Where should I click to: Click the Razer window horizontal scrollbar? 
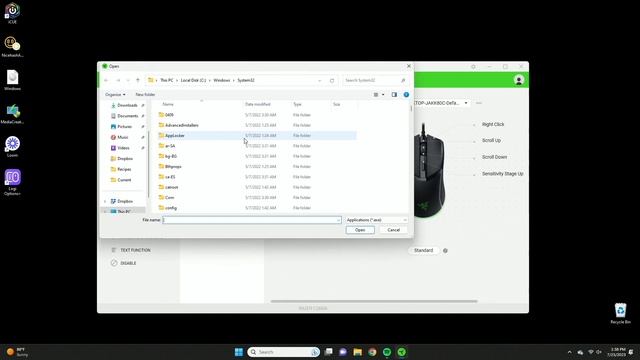coord(373,301)
